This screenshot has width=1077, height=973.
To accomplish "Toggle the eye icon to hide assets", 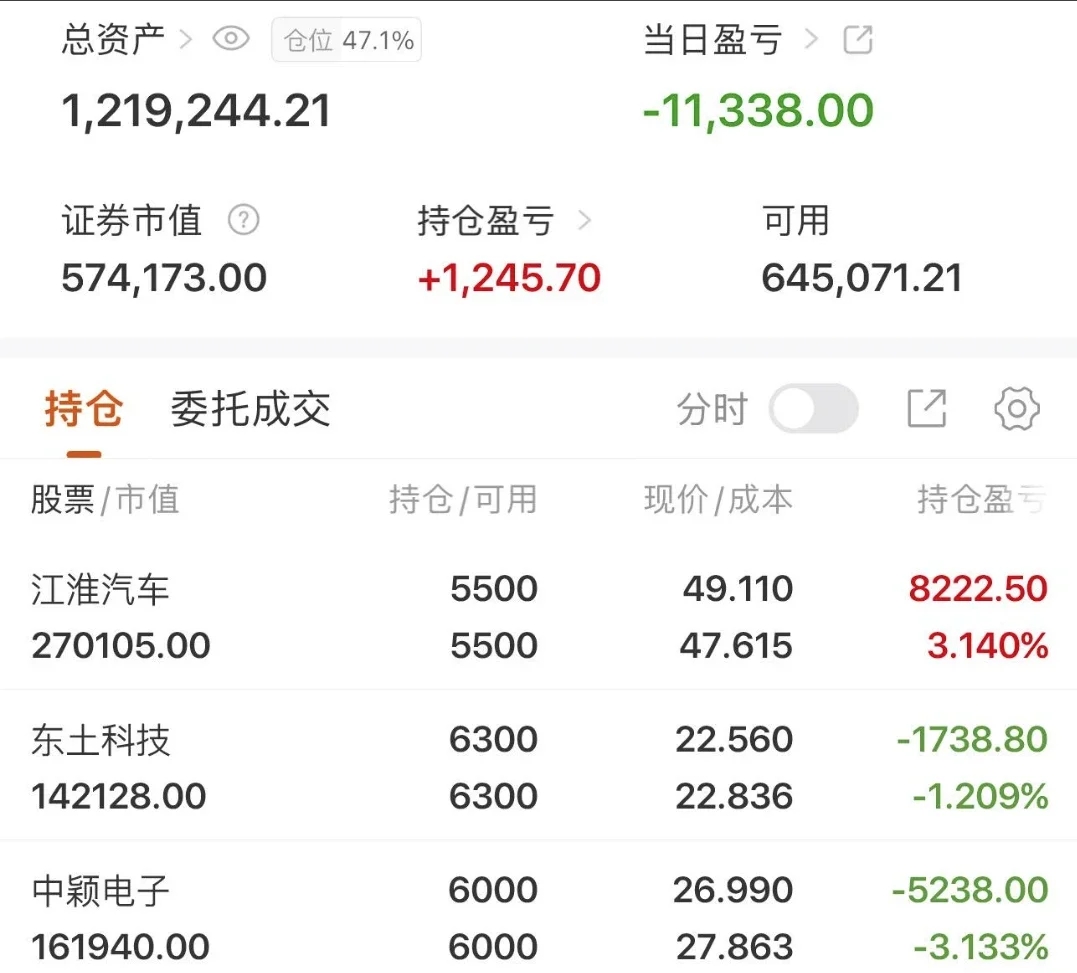I will [x=231, y=38].
